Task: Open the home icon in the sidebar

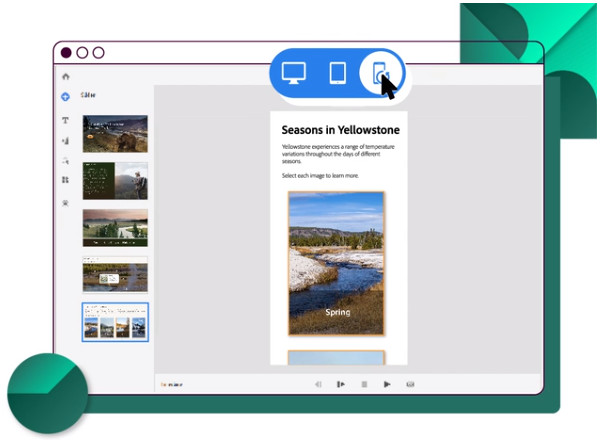Action: [66, 76]
